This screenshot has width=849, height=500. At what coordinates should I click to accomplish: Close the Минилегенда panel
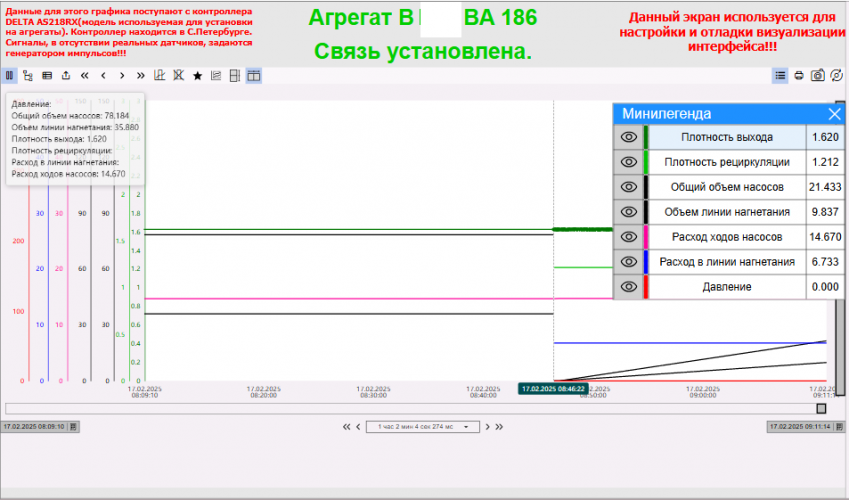[834, 114]
